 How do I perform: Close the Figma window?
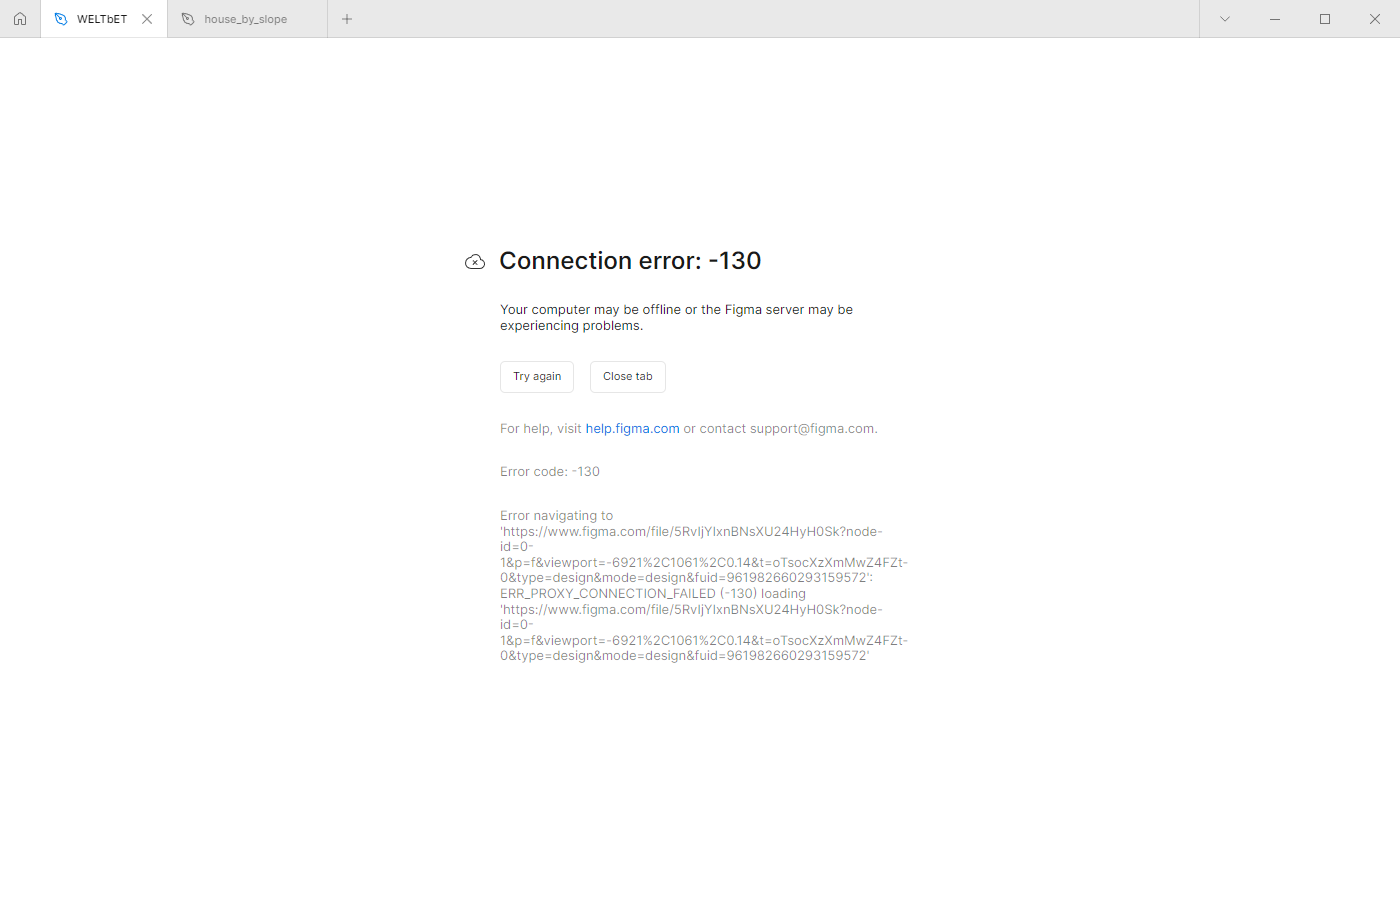[1375, 19]
